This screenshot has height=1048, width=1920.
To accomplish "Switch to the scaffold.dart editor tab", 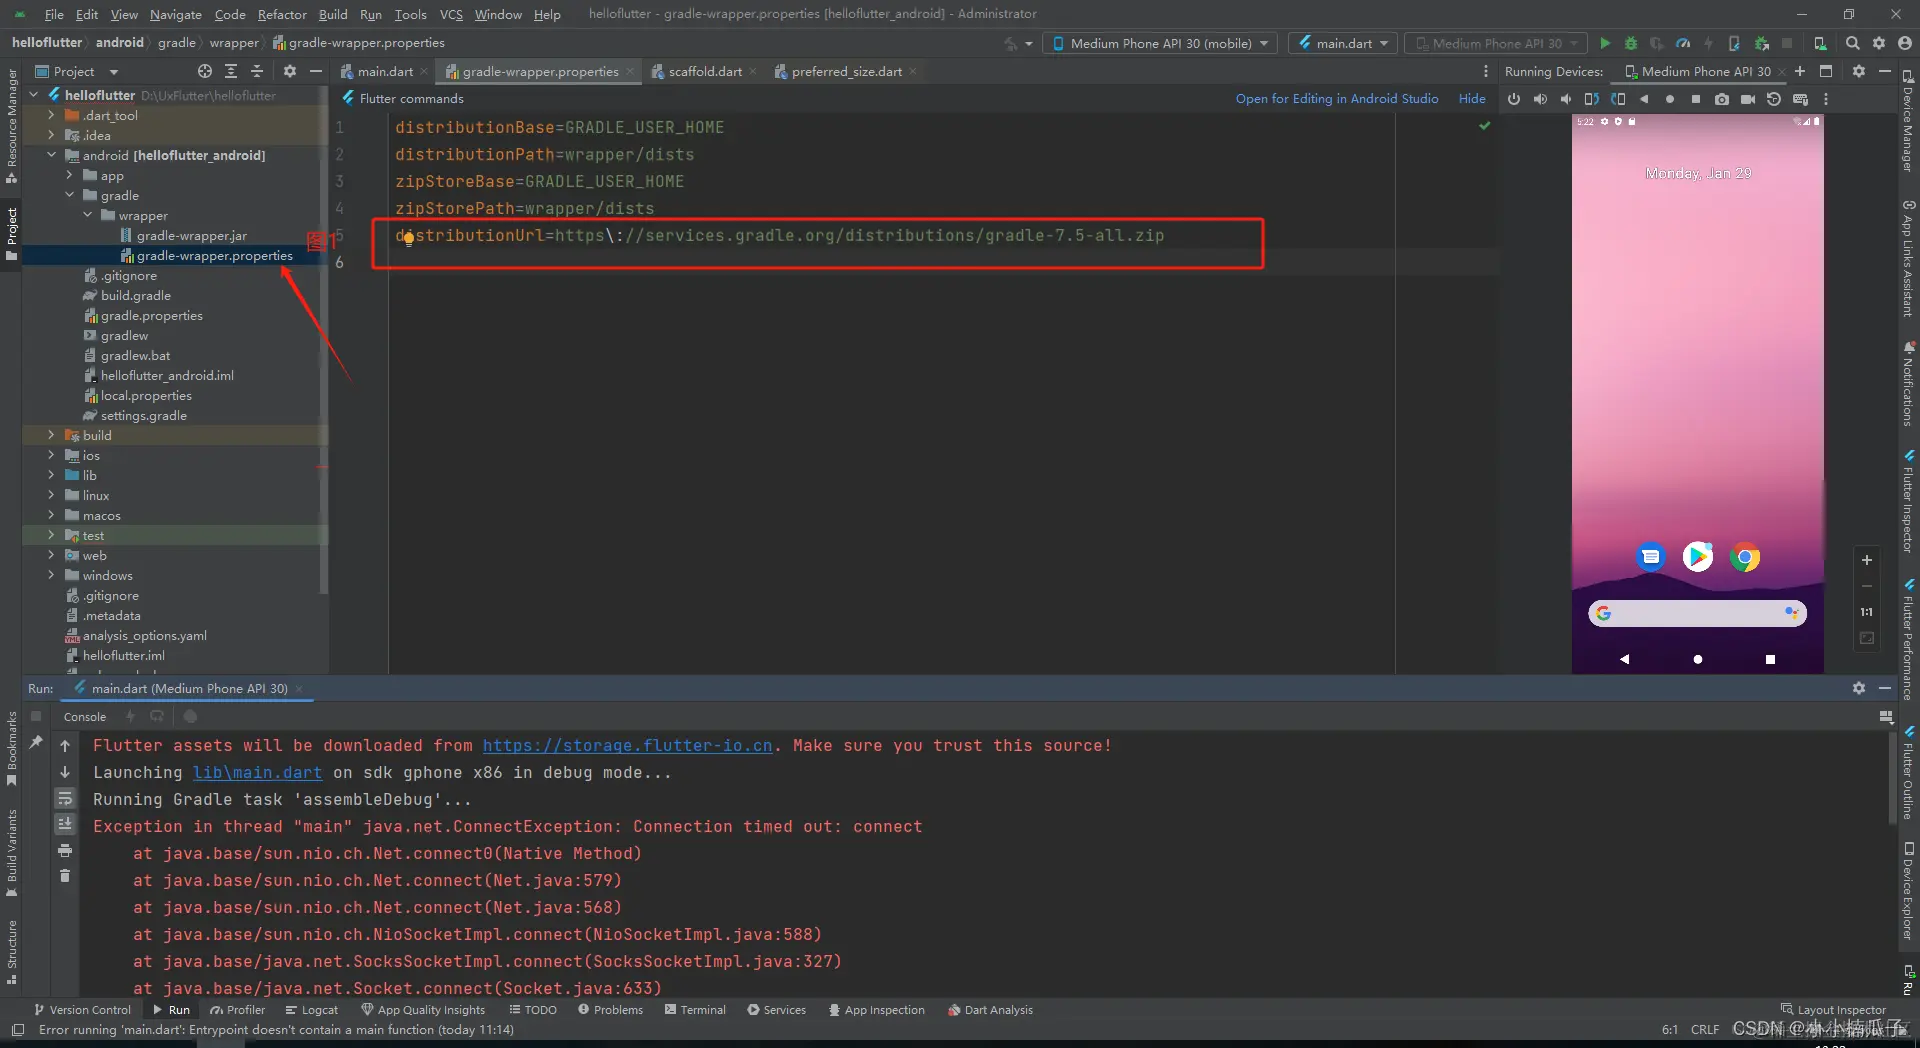I will coord(704,71).
